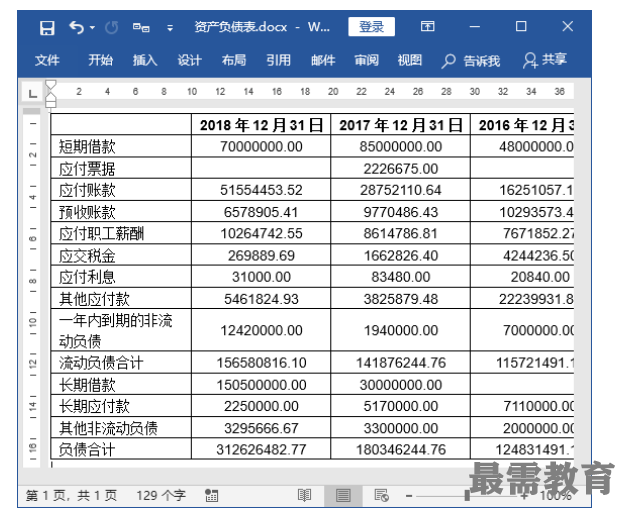Switch to the 审阅 tab
This screenshot has height=518, width=621.
point(366,60)
